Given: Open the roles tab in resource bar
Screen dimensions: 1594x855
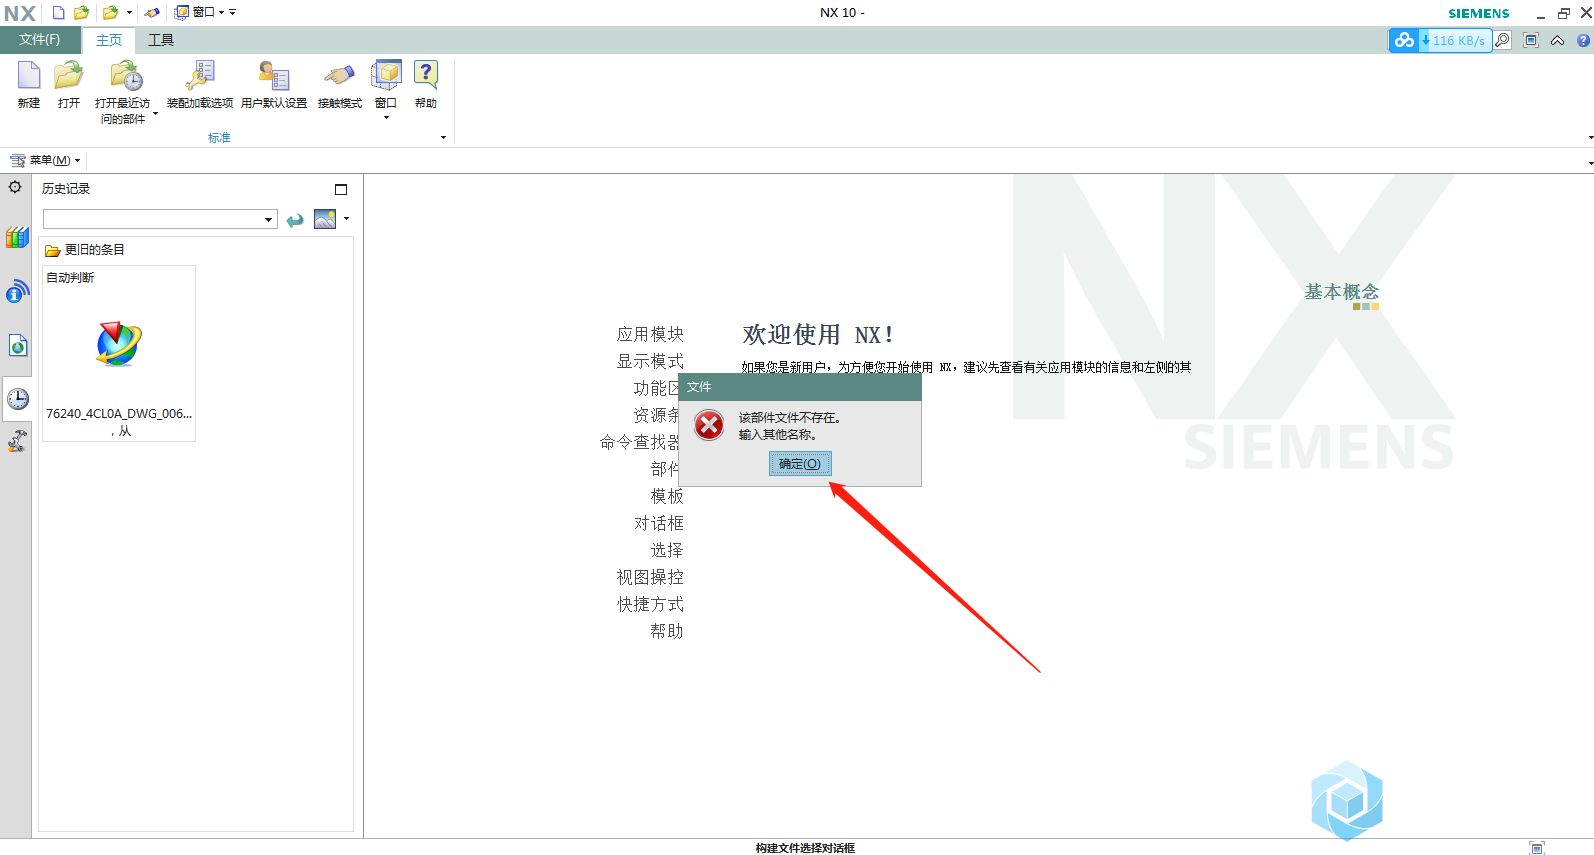Looking at the screenshot, I should [17, 441].
